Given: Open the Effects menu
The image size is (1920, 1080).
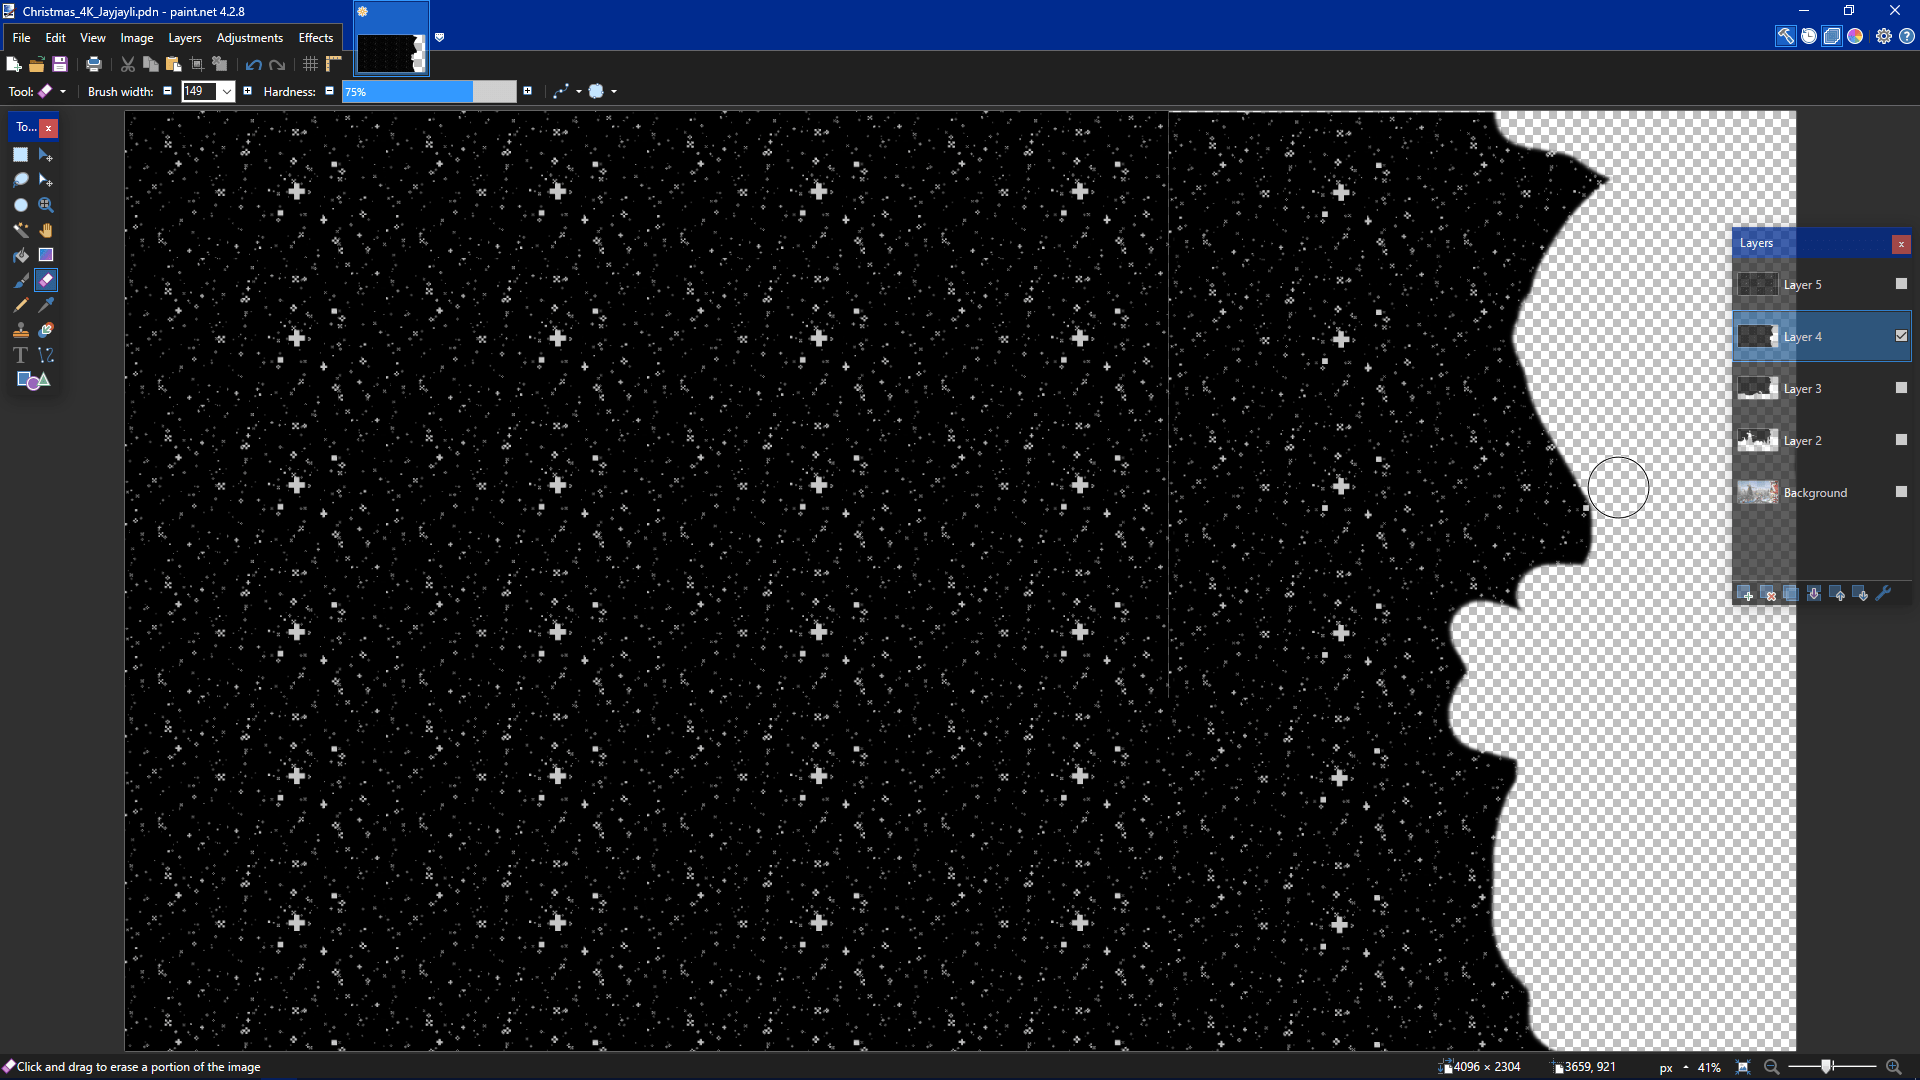Looking at the screenshot, I should [315, 37].
